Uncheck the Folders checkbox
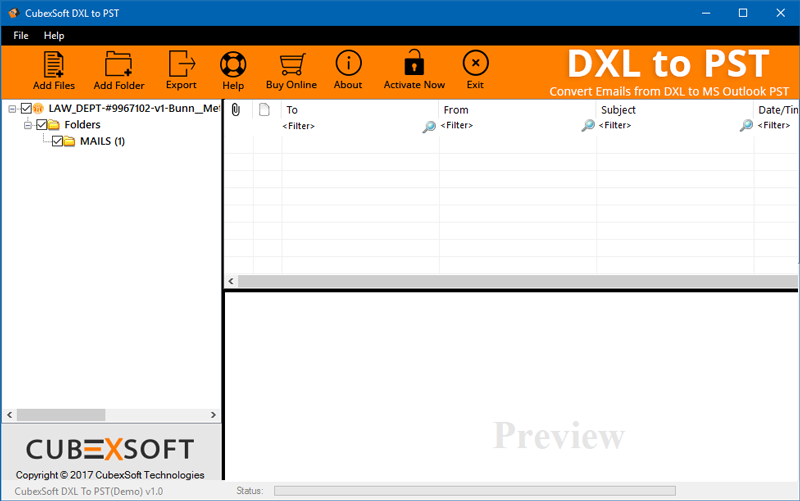Screen dimensions: 800x501 [42, 124]
